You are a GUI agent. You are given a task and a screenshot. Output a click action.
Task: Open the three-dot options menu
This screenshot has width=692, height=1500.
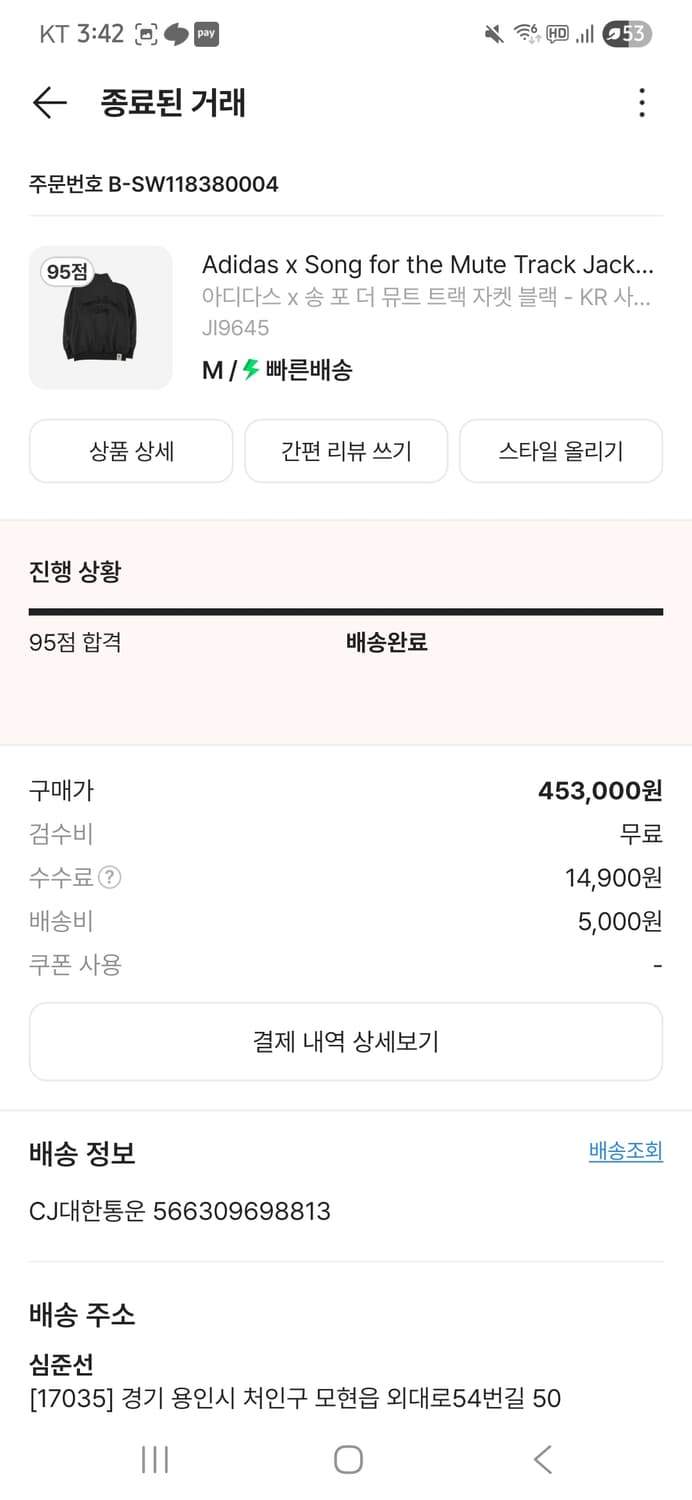(641, 103)
